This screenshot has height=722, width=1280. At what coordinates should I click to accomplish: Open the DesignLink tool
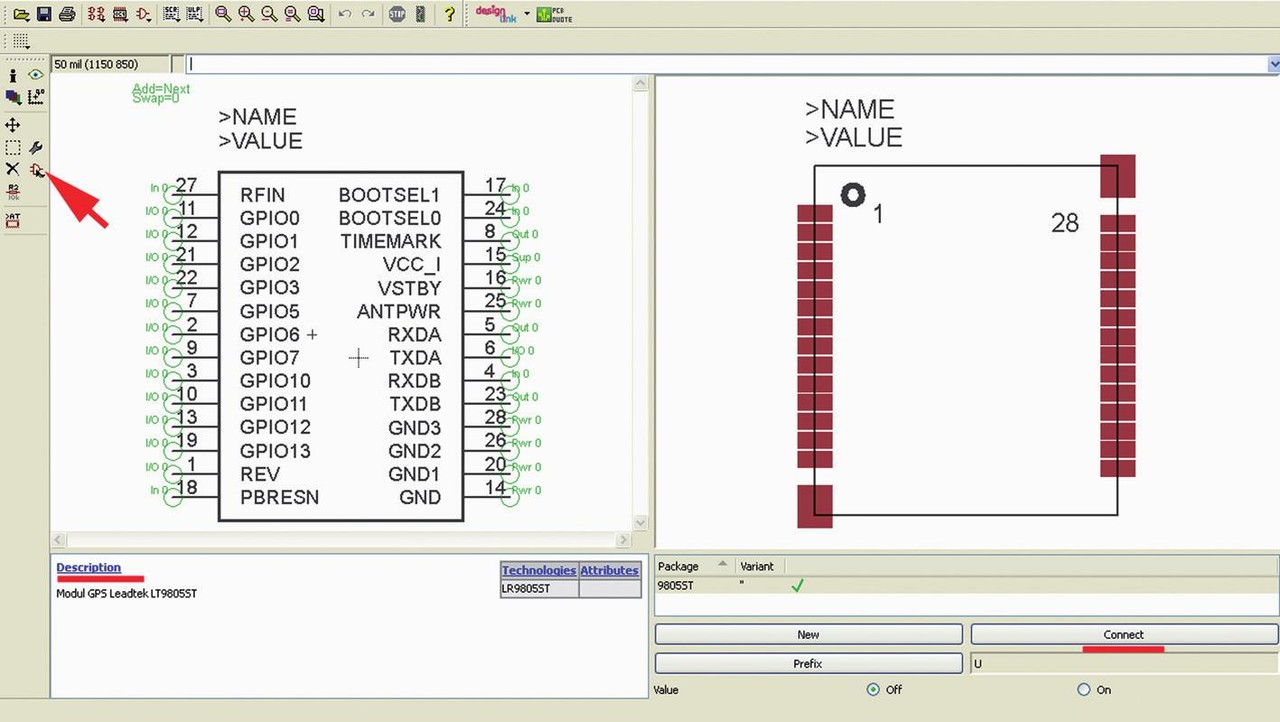496,14
